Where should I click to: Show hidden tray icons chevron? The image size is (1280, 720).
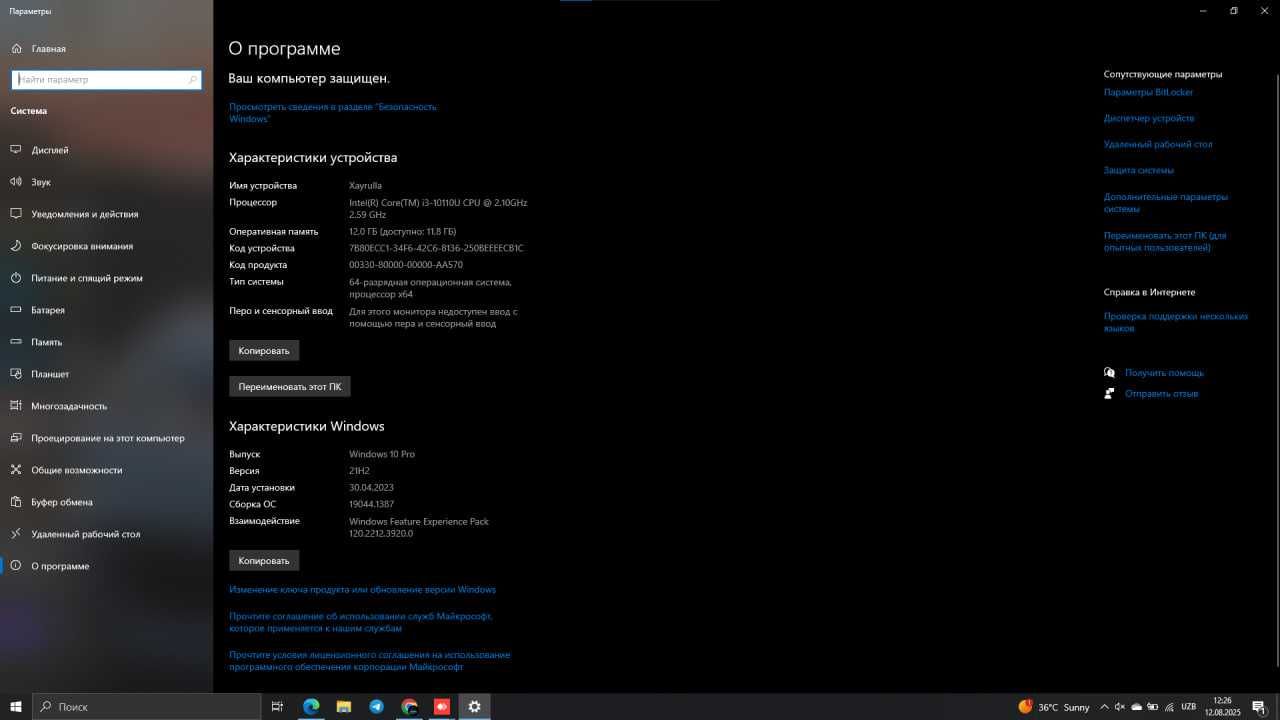[x=1104, y=707]
